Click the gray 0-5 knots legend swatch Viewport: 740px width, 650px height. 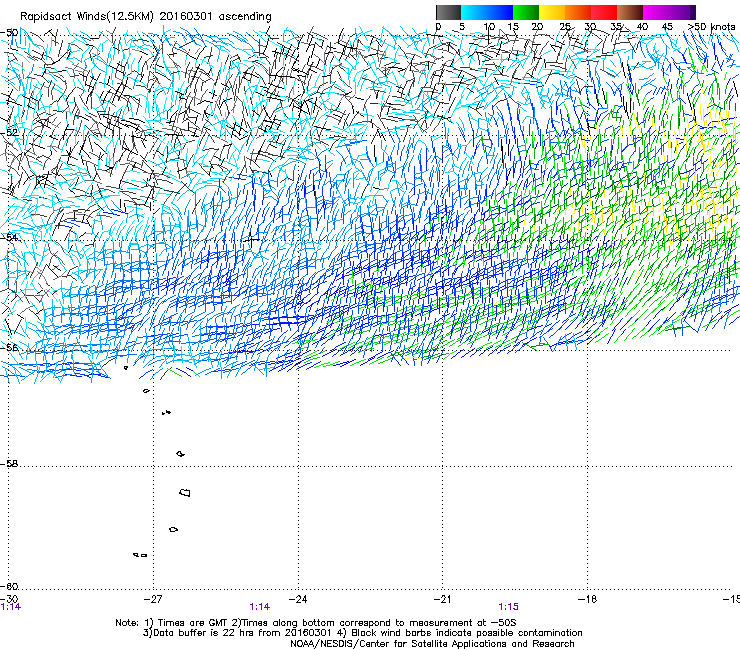448,12
